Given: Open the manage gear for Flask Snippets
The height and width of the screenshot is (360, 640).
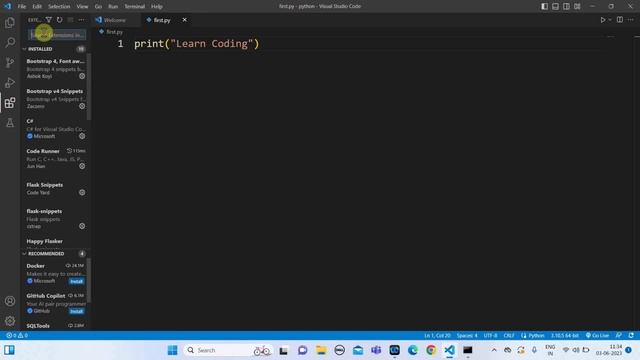Looking at the screenshot, I should click(x=82, y=192).
